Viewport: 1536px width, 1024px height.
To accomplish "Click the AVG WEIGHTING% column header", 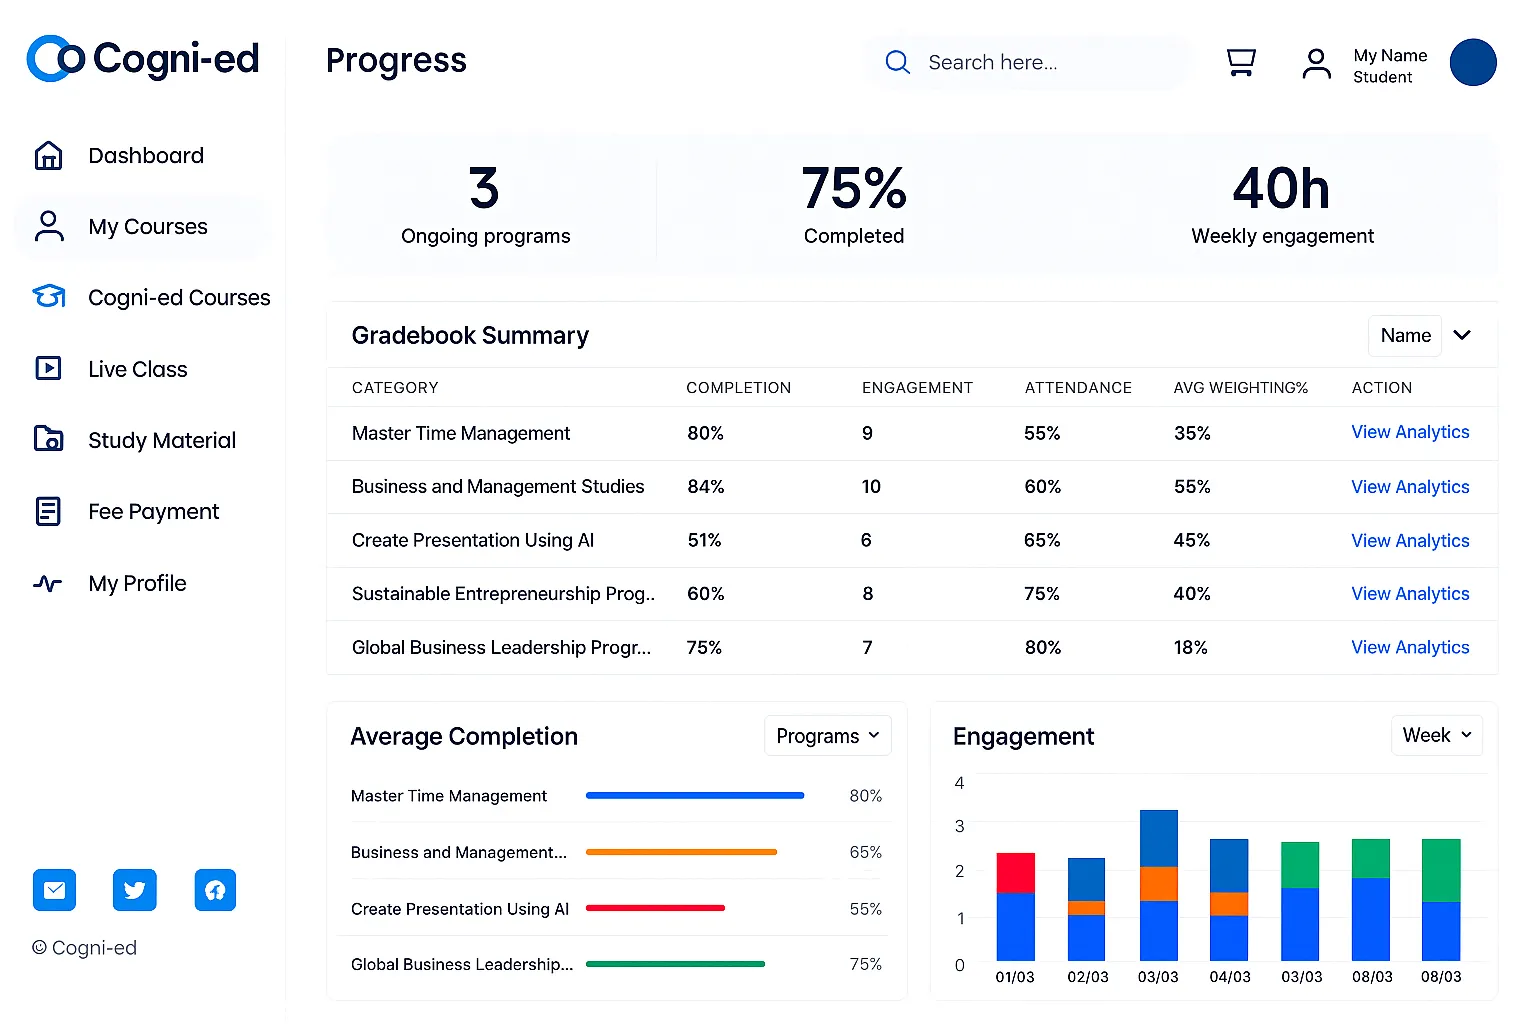I will 1240,388.
